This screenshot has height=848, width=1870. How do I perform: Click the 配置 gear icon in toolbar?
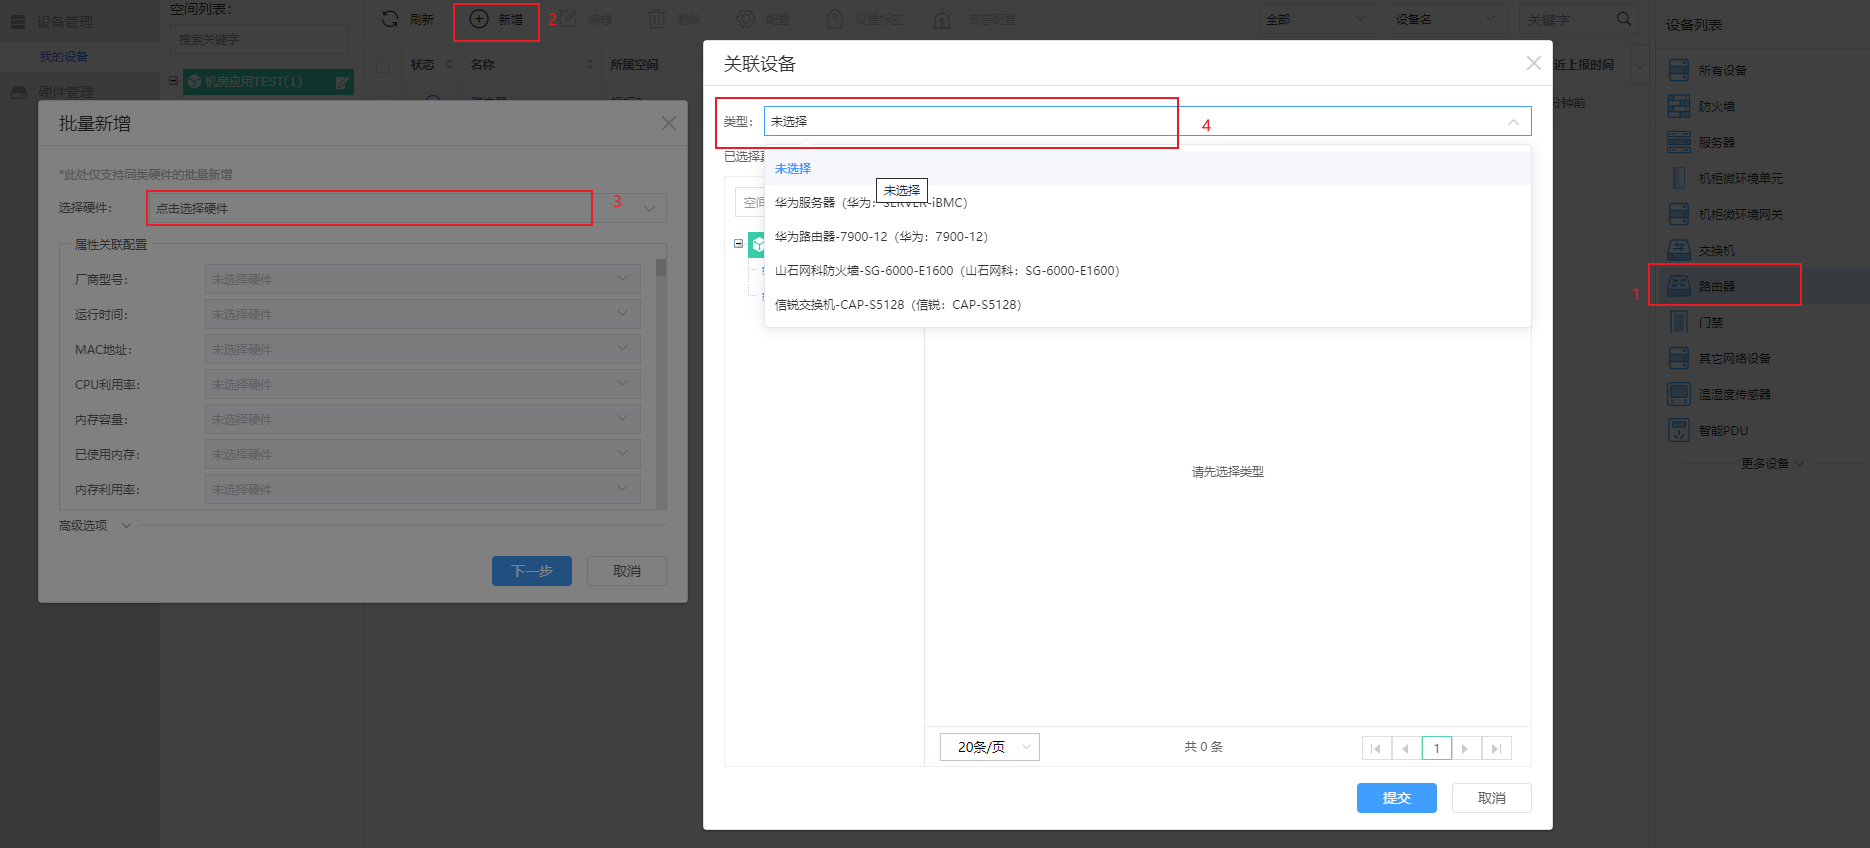(x=746, y=19)
